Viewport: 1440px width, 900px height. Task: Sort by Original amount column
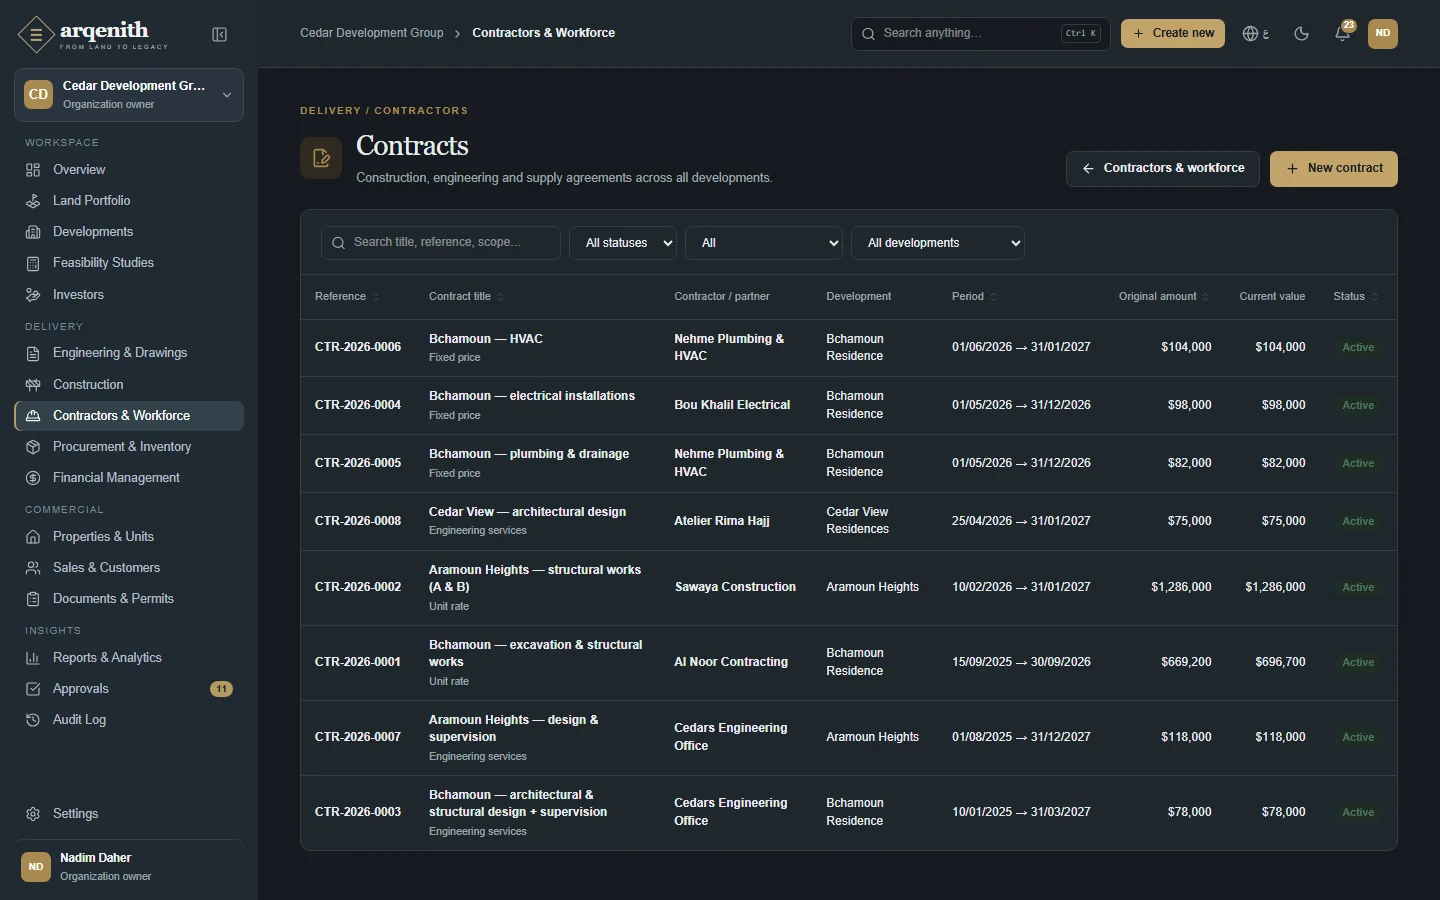coord(1164,297)
